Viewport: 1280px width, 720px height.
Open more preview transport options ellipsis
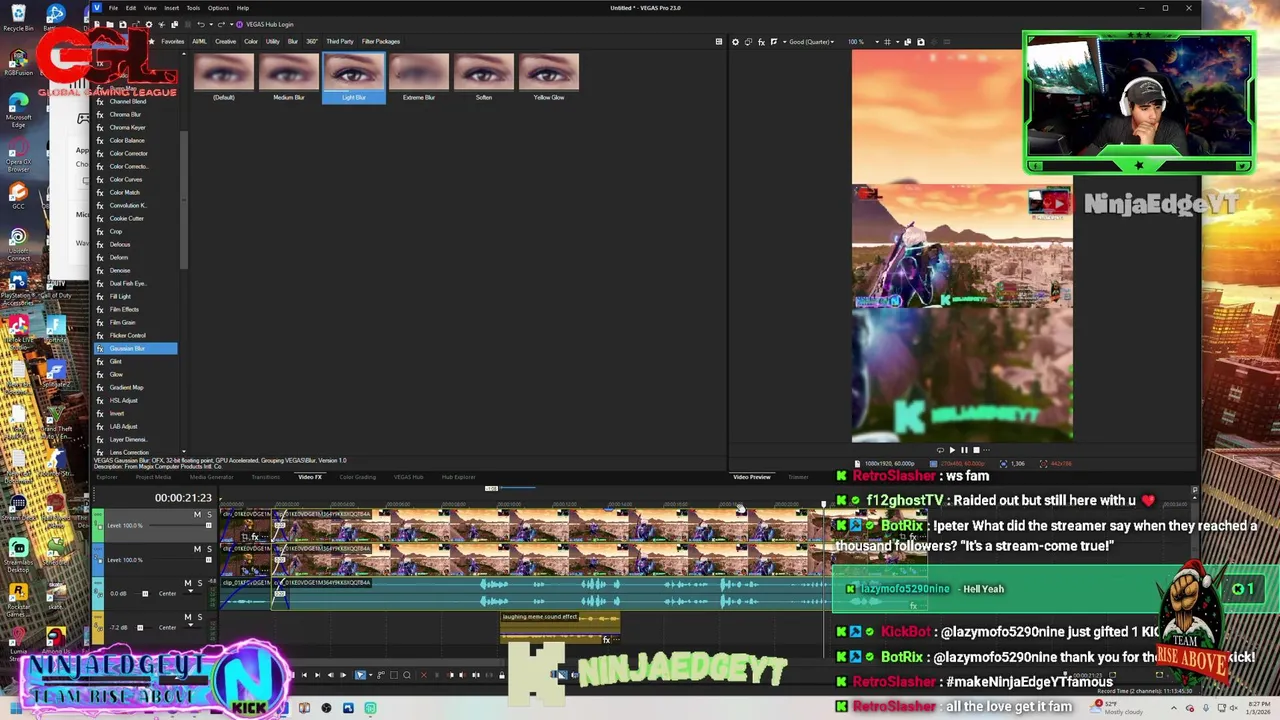(986, 450)
